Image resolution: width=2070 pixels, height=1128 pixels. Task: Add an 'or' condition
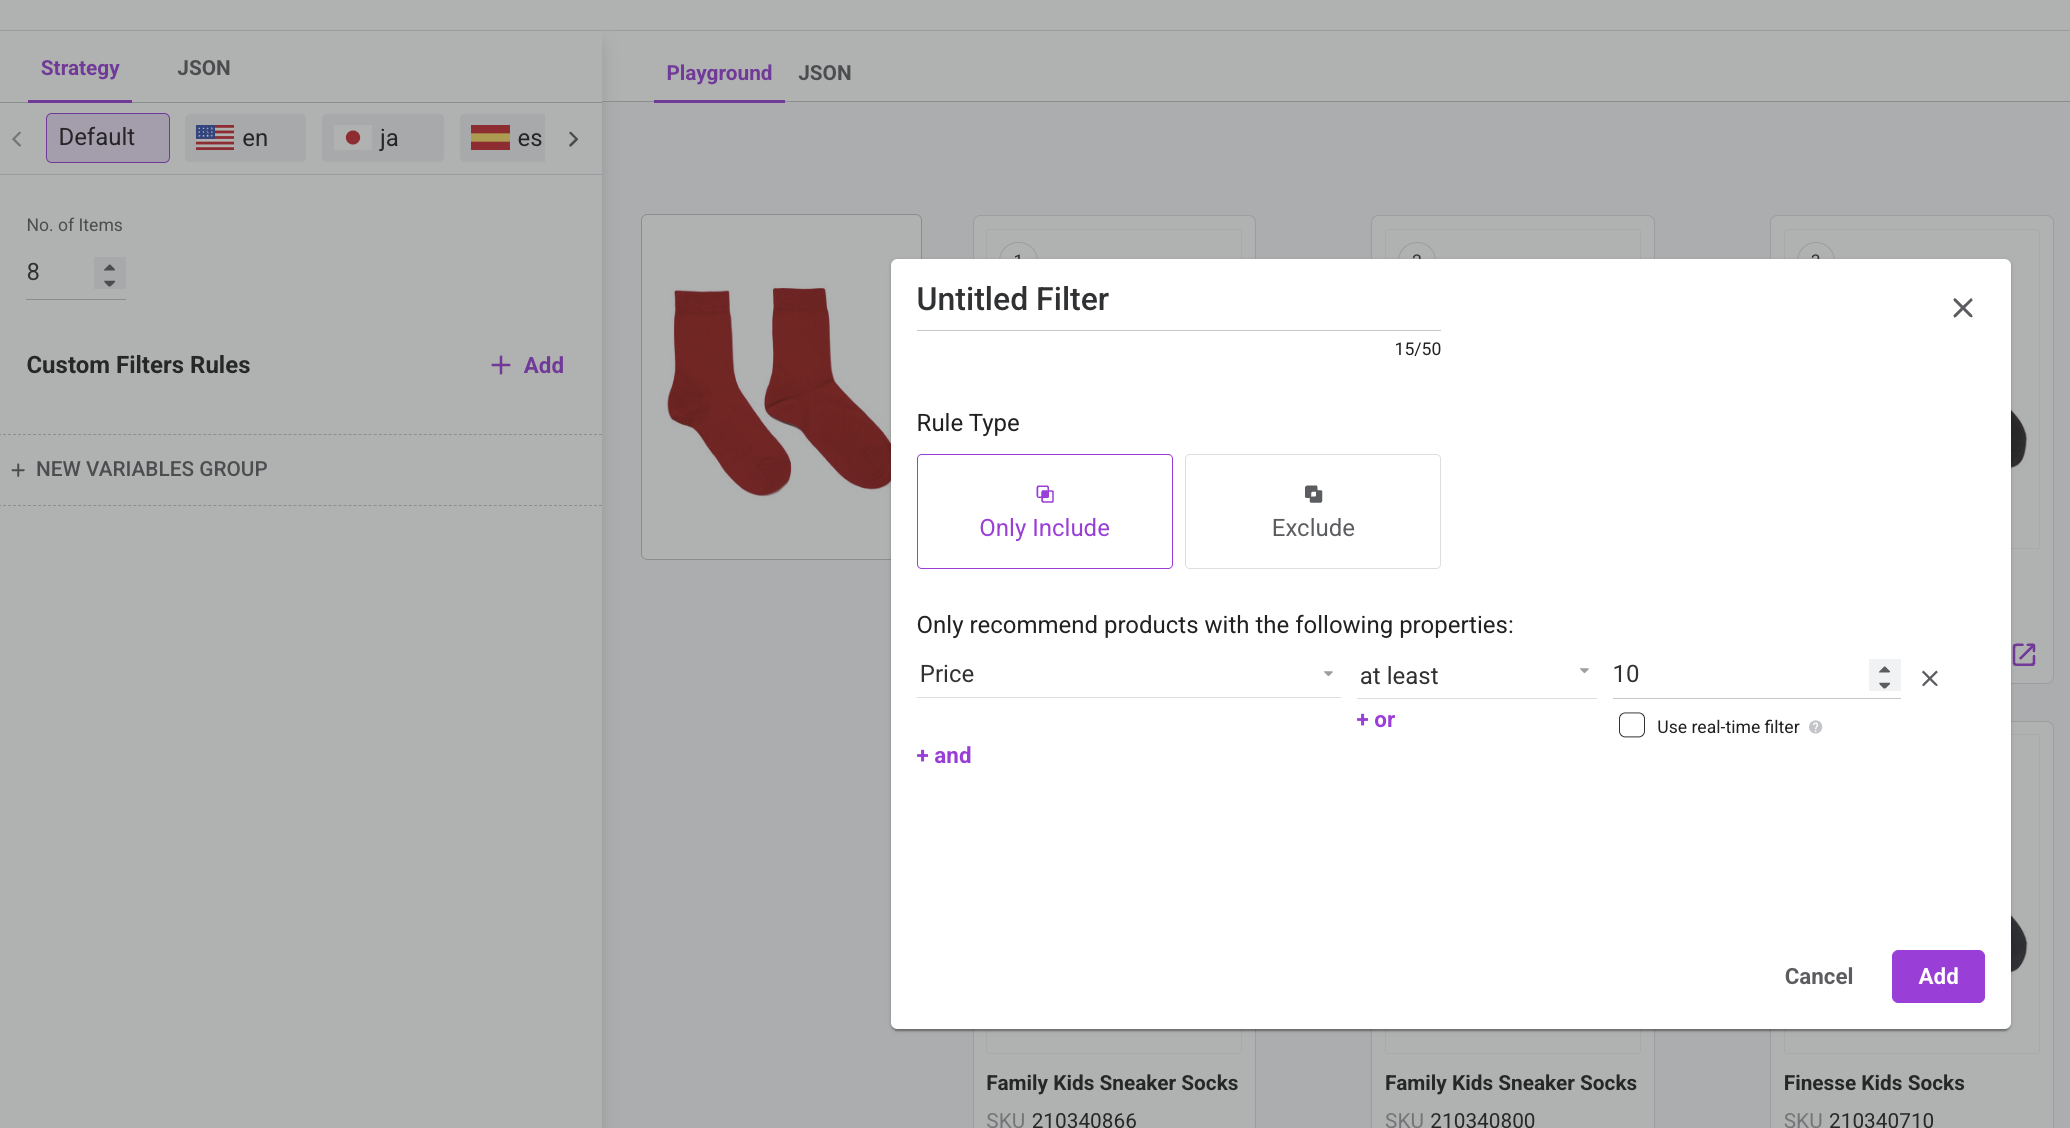tap(1376, 720)
